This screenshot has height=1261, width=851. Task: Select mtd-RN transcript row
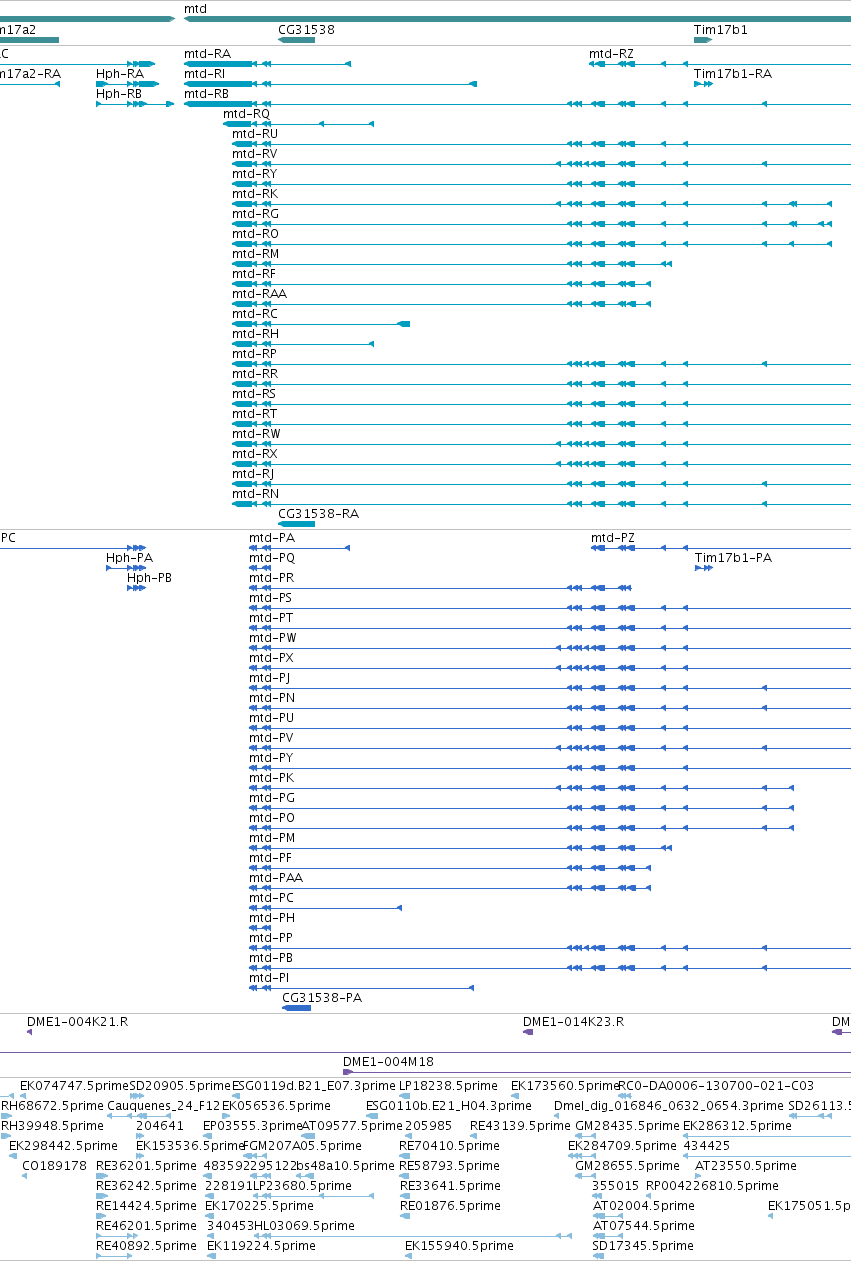point(255,493)
